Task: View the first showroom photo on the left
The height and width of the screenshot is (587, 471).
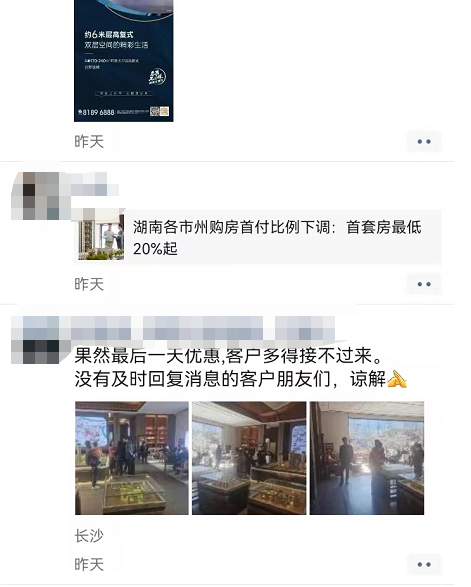Action: (132, 458)
